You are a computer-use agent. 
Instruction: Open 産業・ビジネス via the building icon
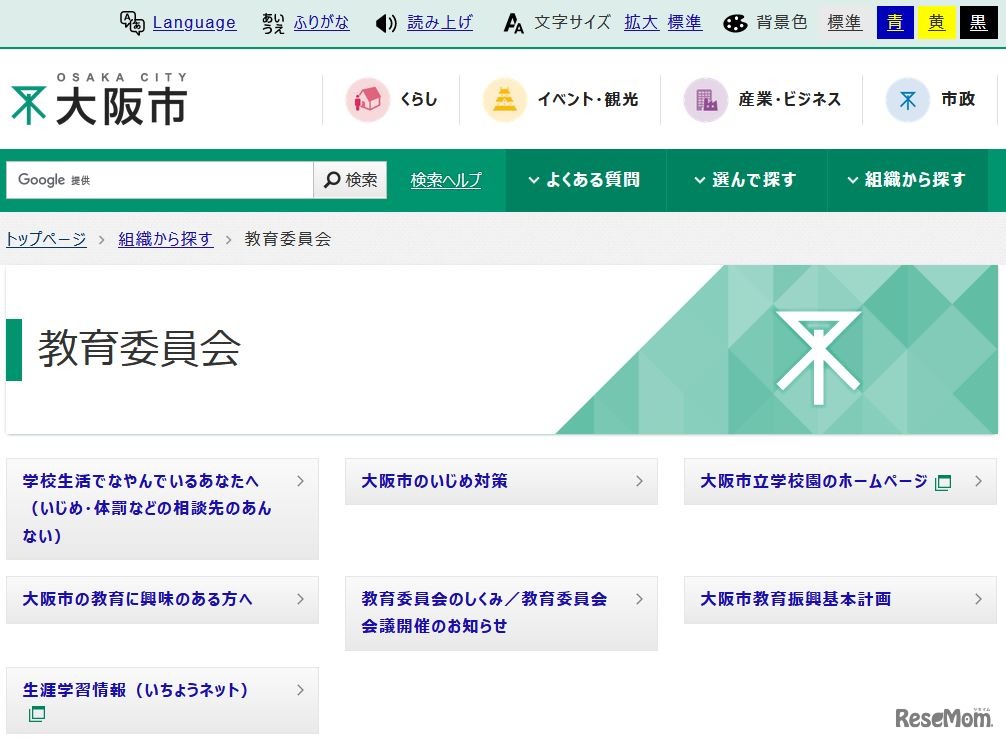pyautogui.click(x=706, y=99)
